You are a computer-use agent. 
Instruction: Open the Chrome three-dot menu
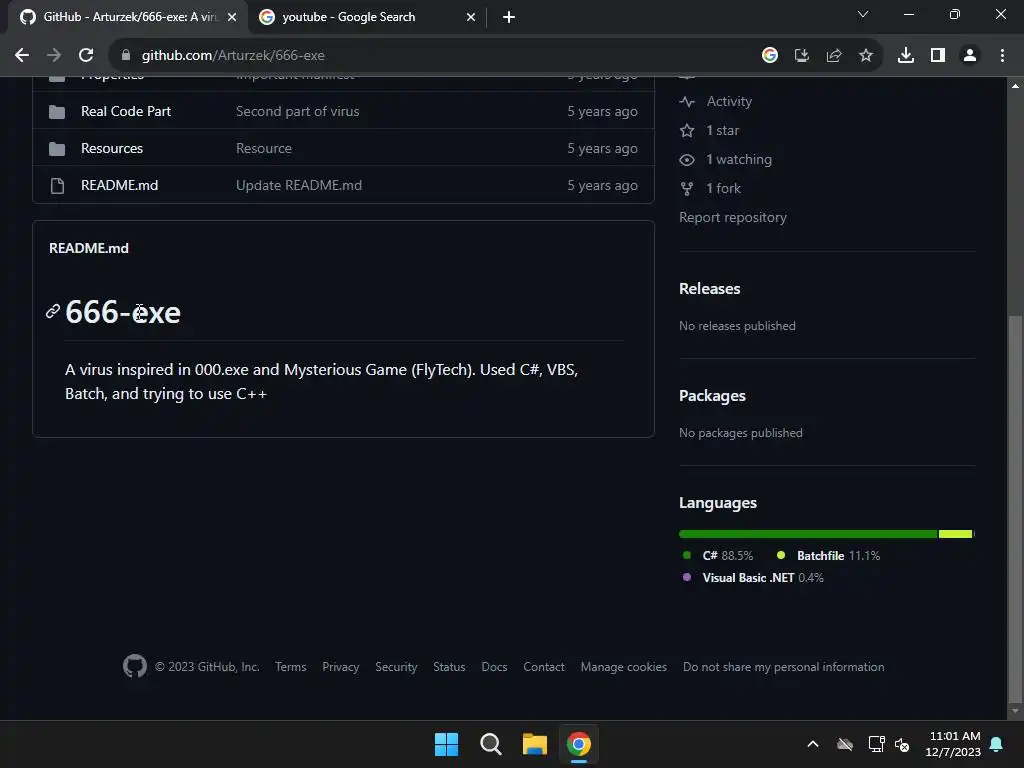point(1002,56)
